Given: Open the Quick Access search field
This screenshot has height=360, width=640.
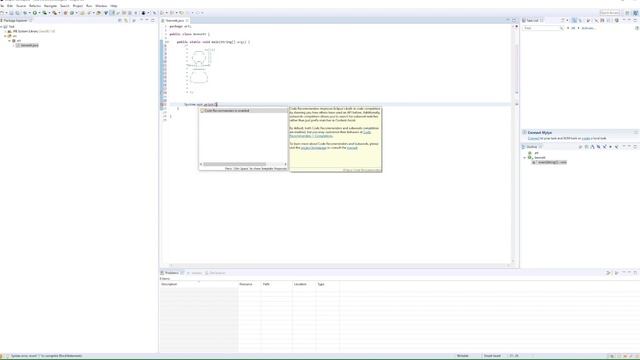Looking at the screenshot, I should coord(610,13).
